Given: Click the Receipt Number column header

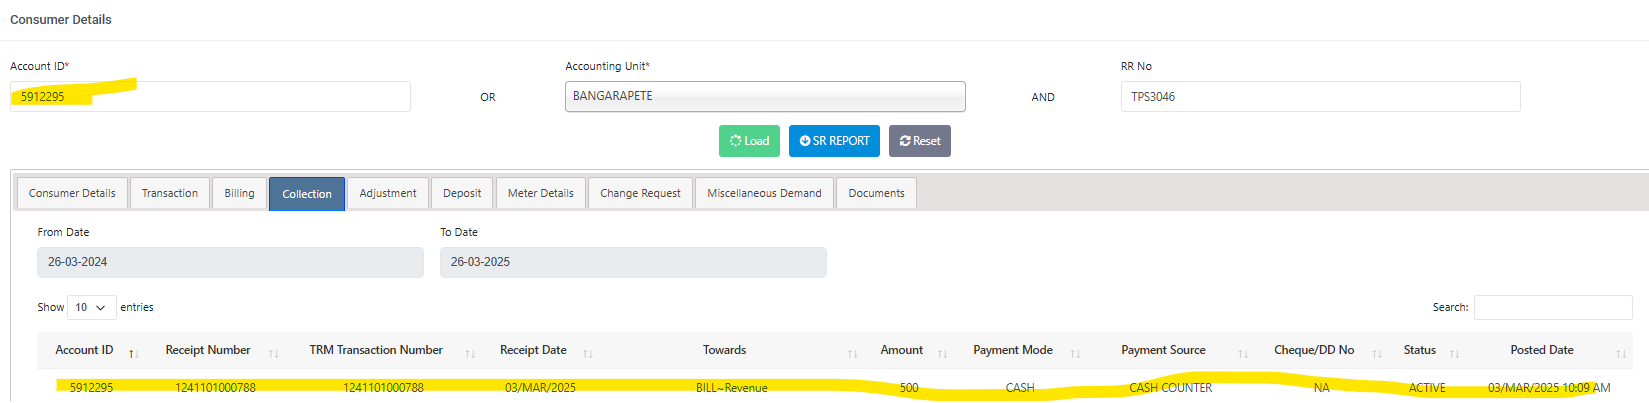Looking at the screenshot, I should (208, 350).
